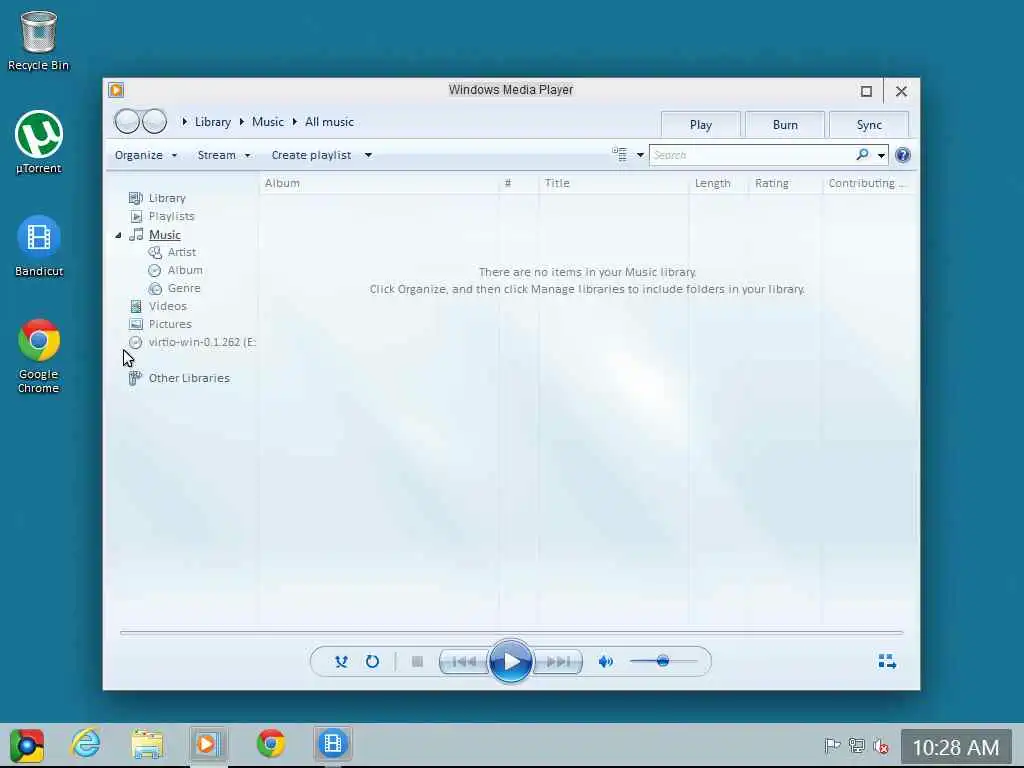Screen dimensions: 1024x768
Task: Toggle repeat mode button
Action: pyautogui.click(x=372, y=662)
